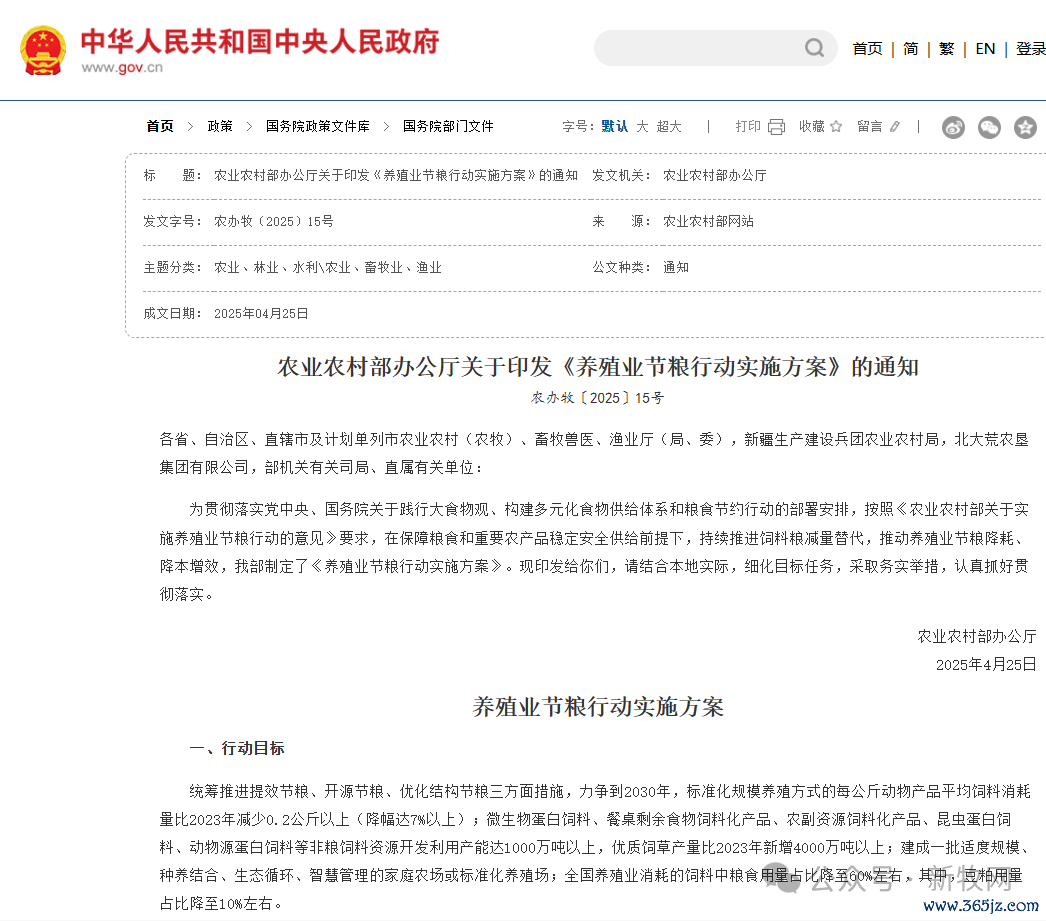1046x921 pixels.
Task: Open the English (EN) version
Action: [x=985, y=48]
